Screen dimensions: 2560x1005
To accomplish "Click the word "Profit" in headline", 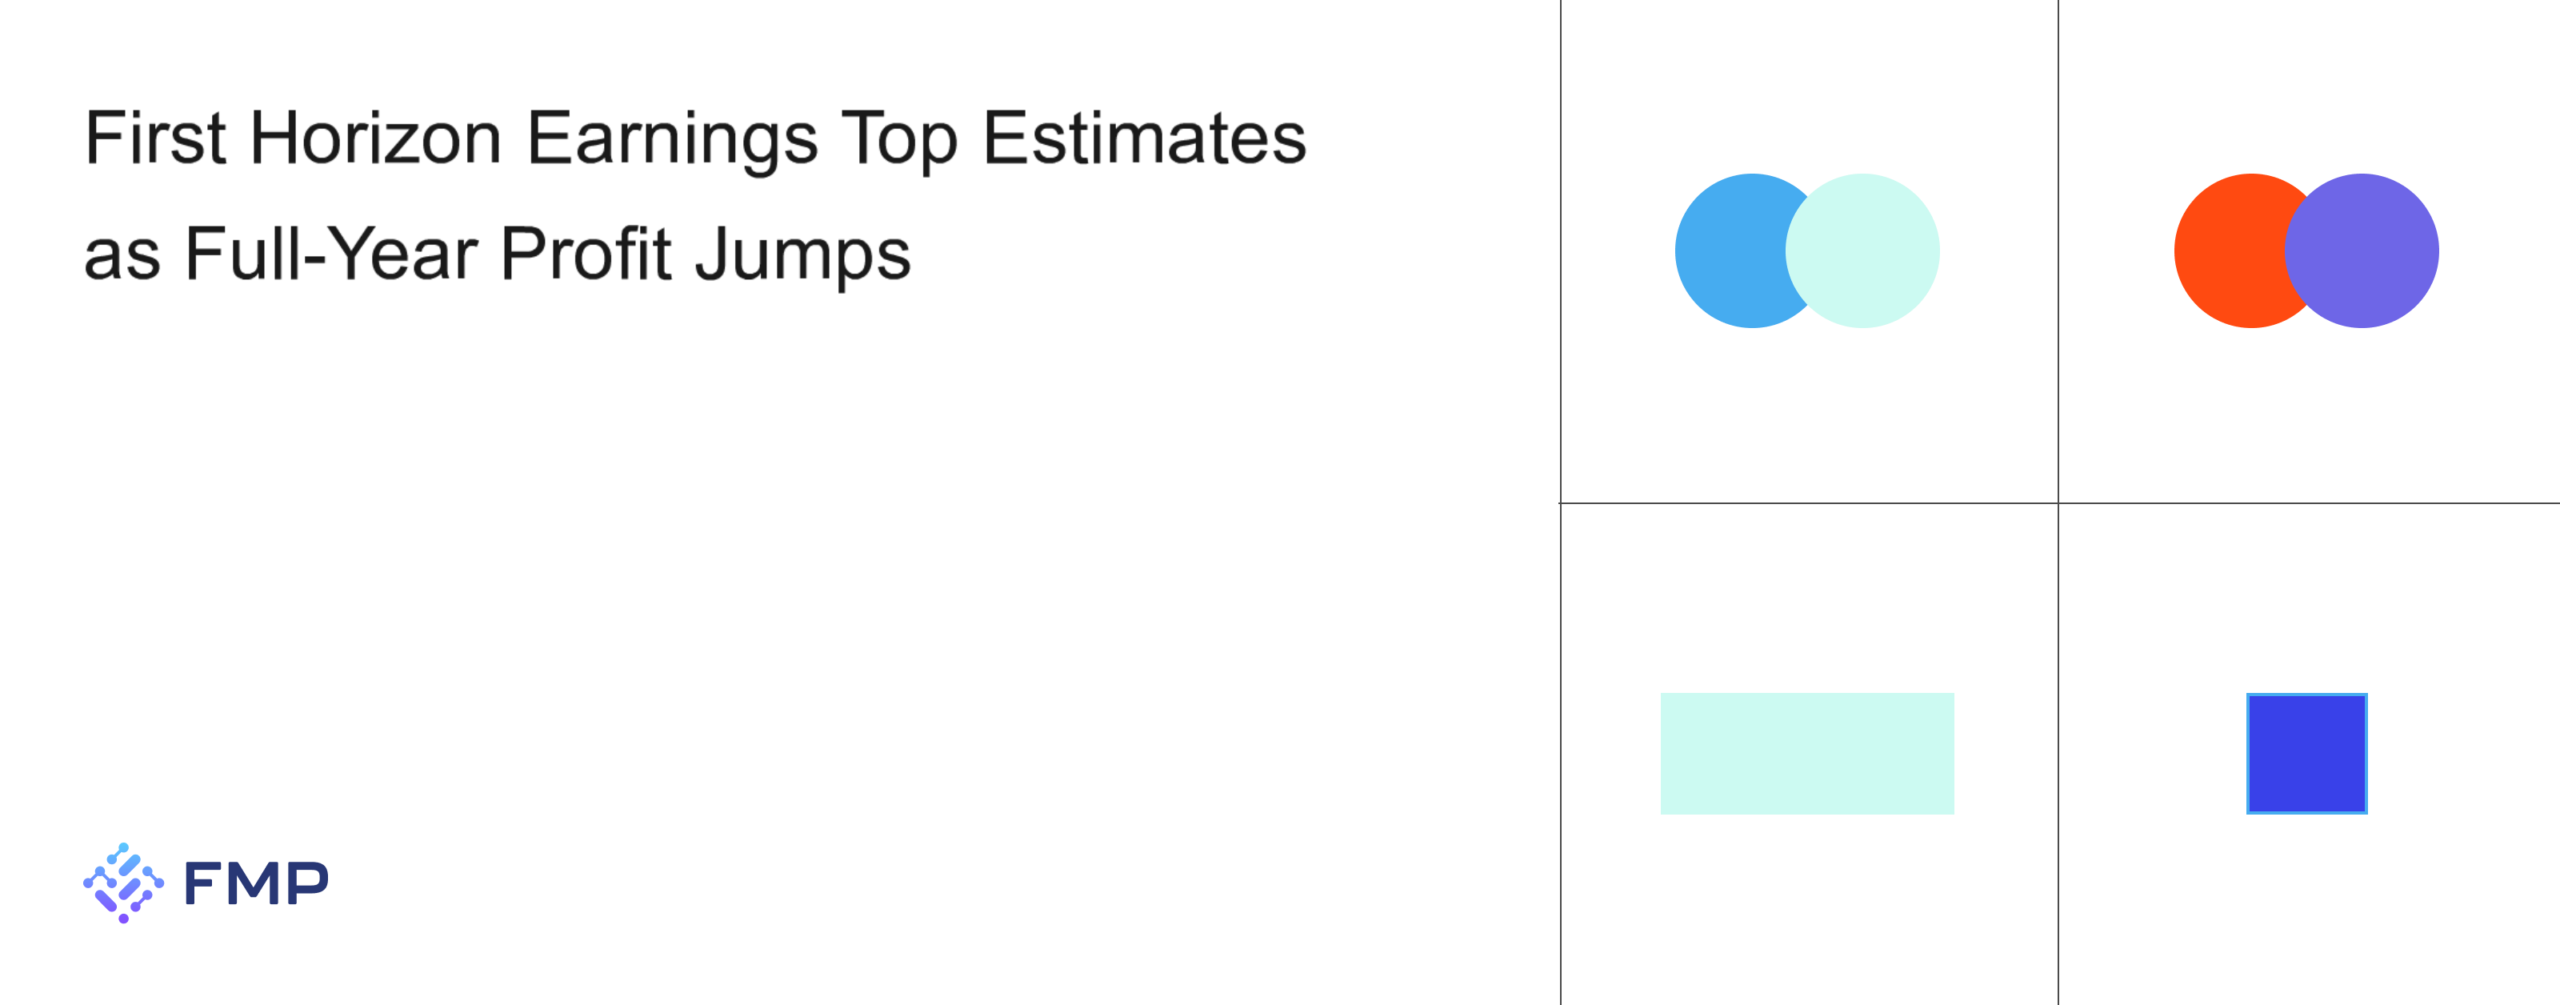I will point(586,254).
